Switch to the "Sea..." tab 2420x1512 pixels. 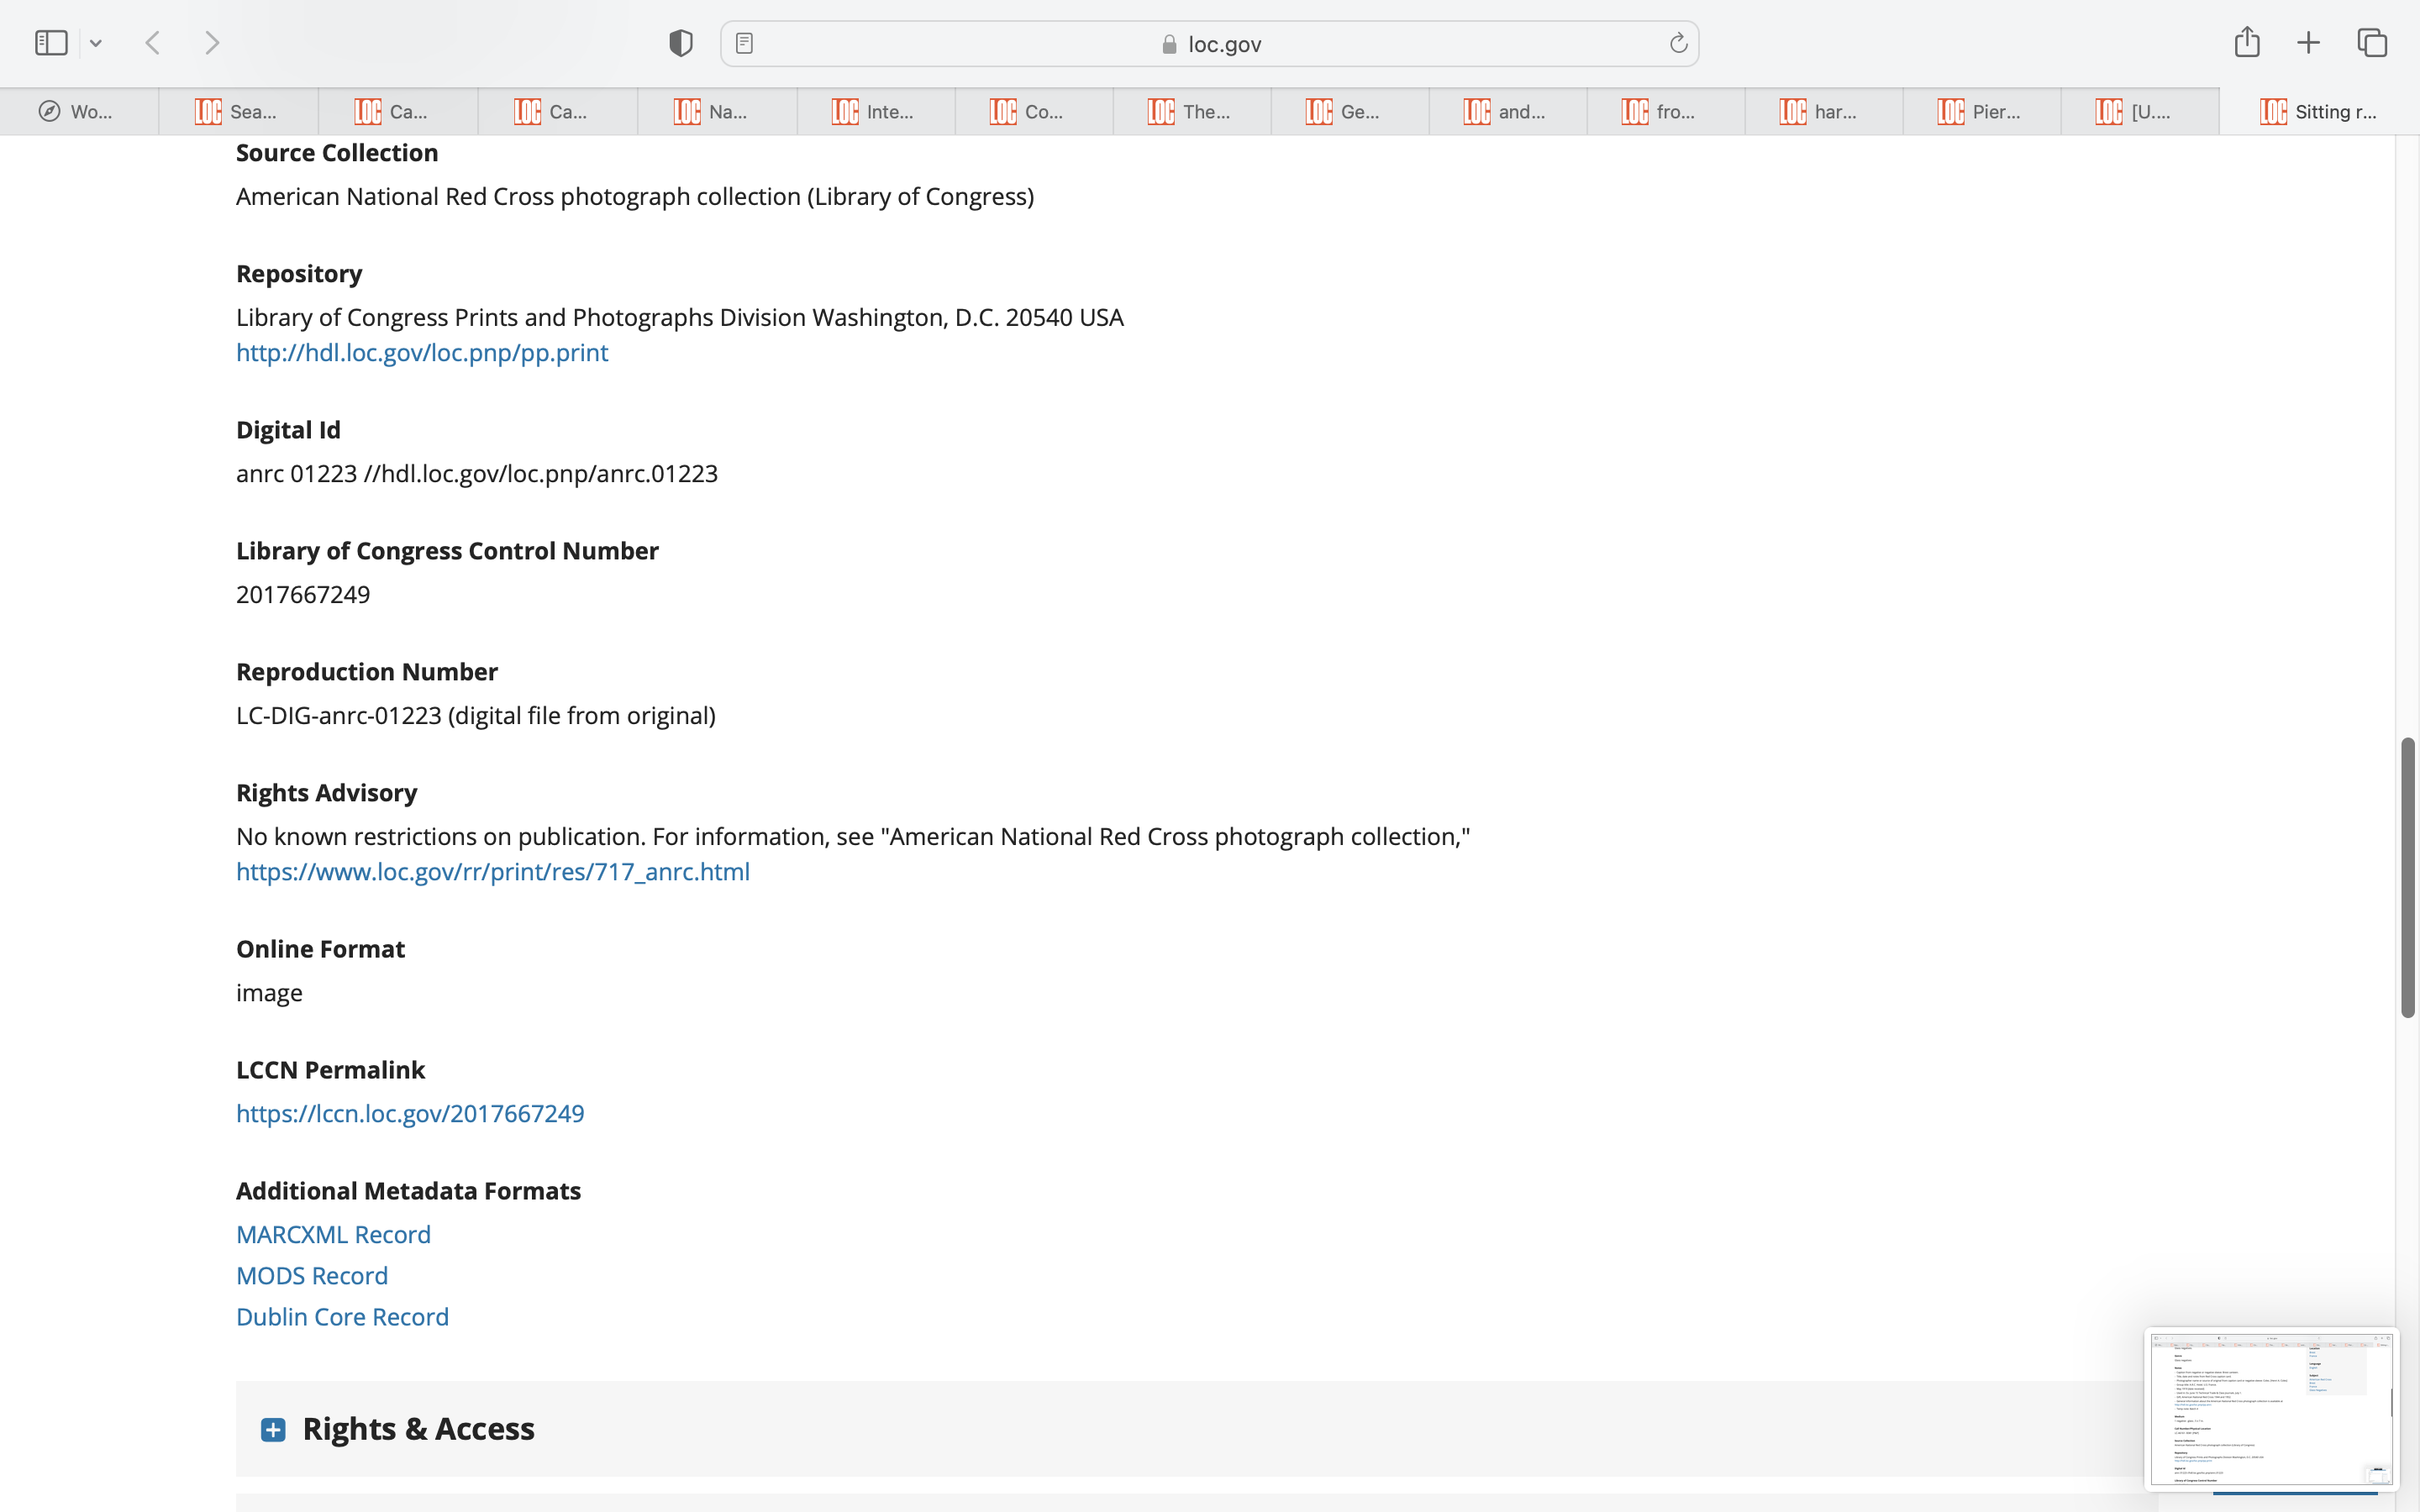click(238, 112)
